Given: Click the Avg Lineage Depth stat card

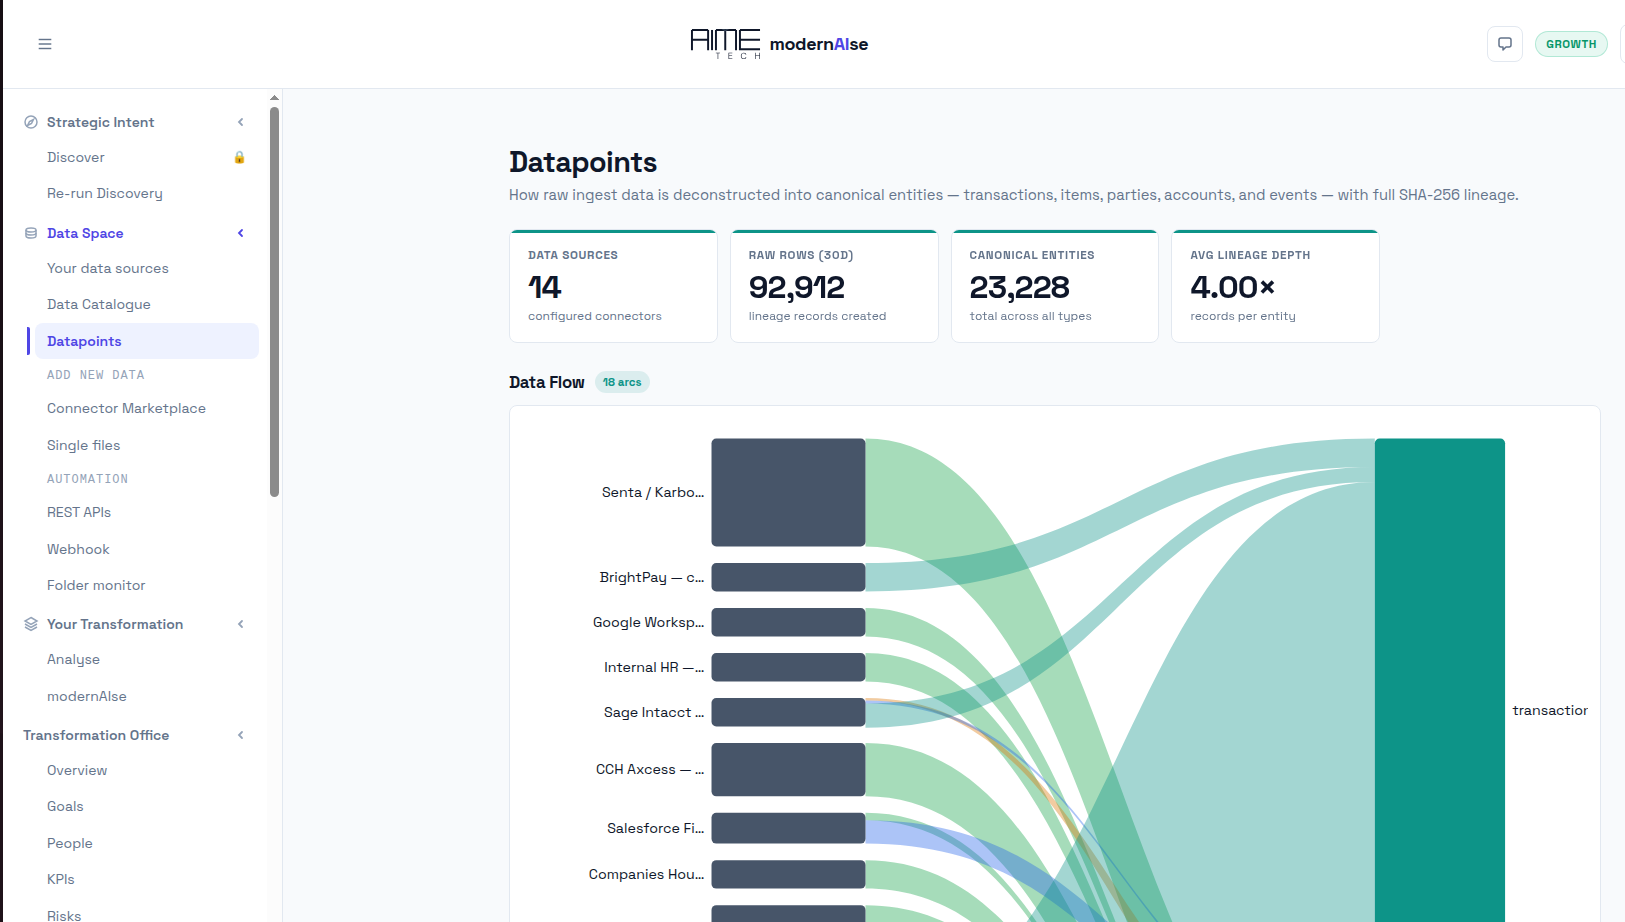Looking at the screenshot, I should click(1275, 286).
